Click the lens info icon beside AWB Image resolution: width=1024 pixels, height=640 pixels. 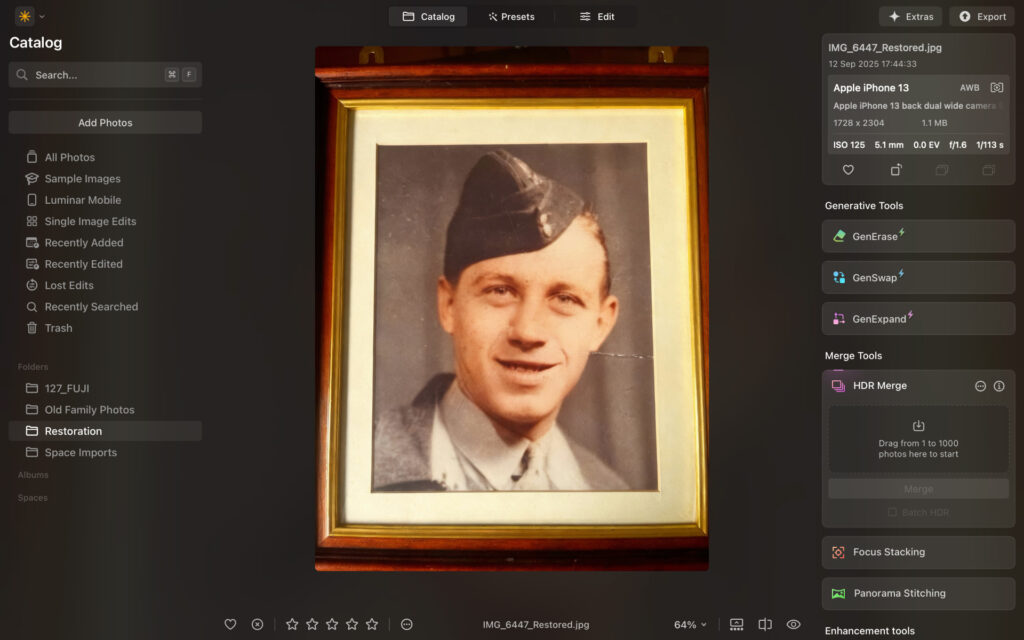click(x=996, y=87)
